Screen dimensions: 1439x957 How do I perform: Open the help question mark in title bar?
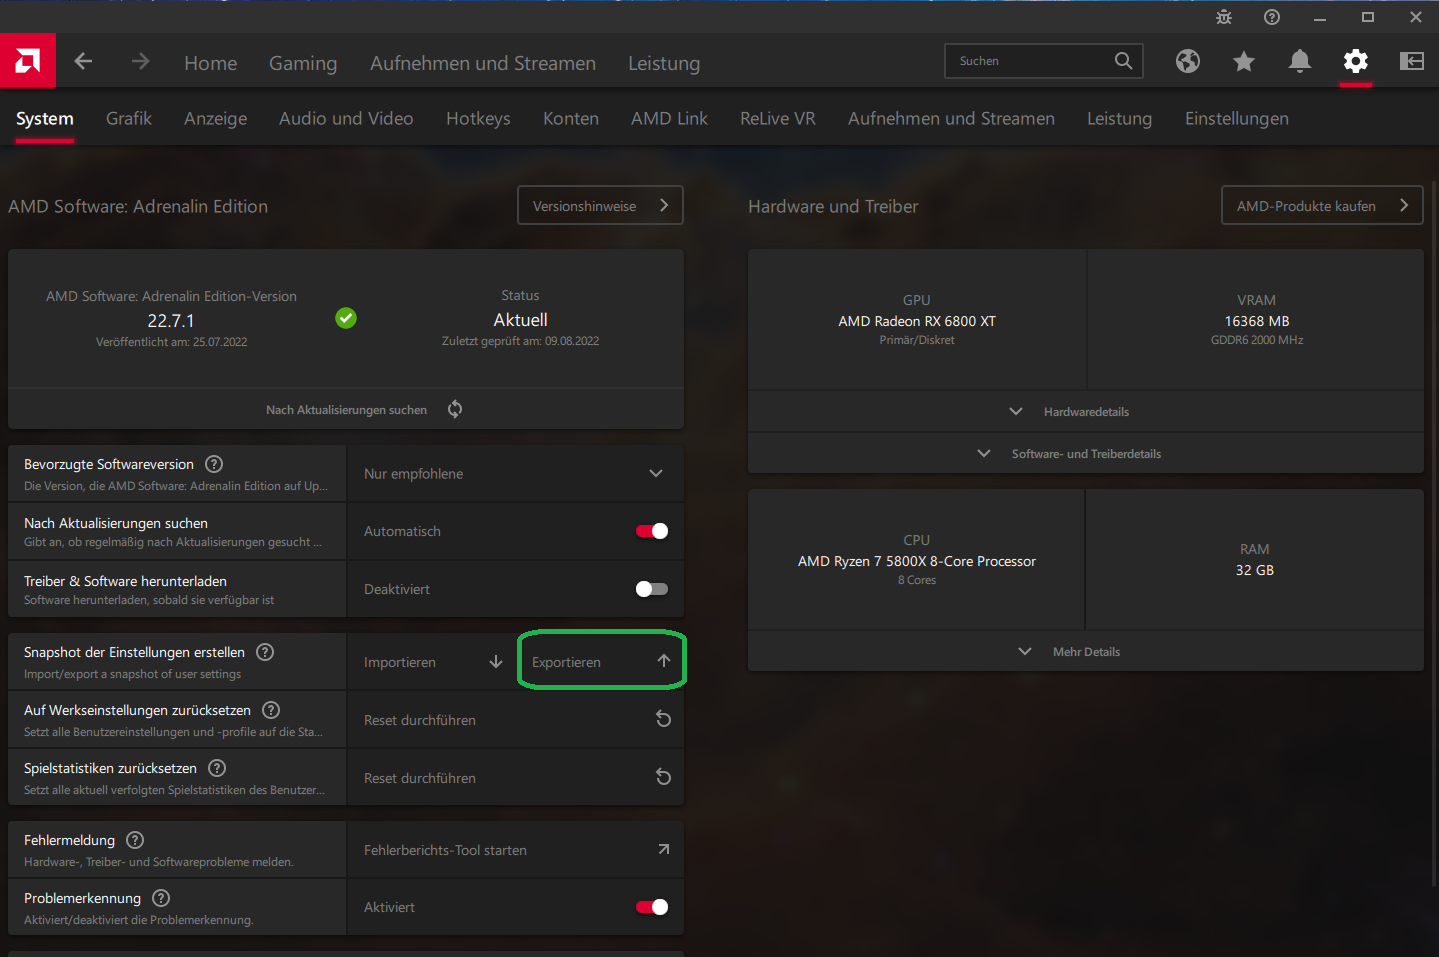point(1272,17)
